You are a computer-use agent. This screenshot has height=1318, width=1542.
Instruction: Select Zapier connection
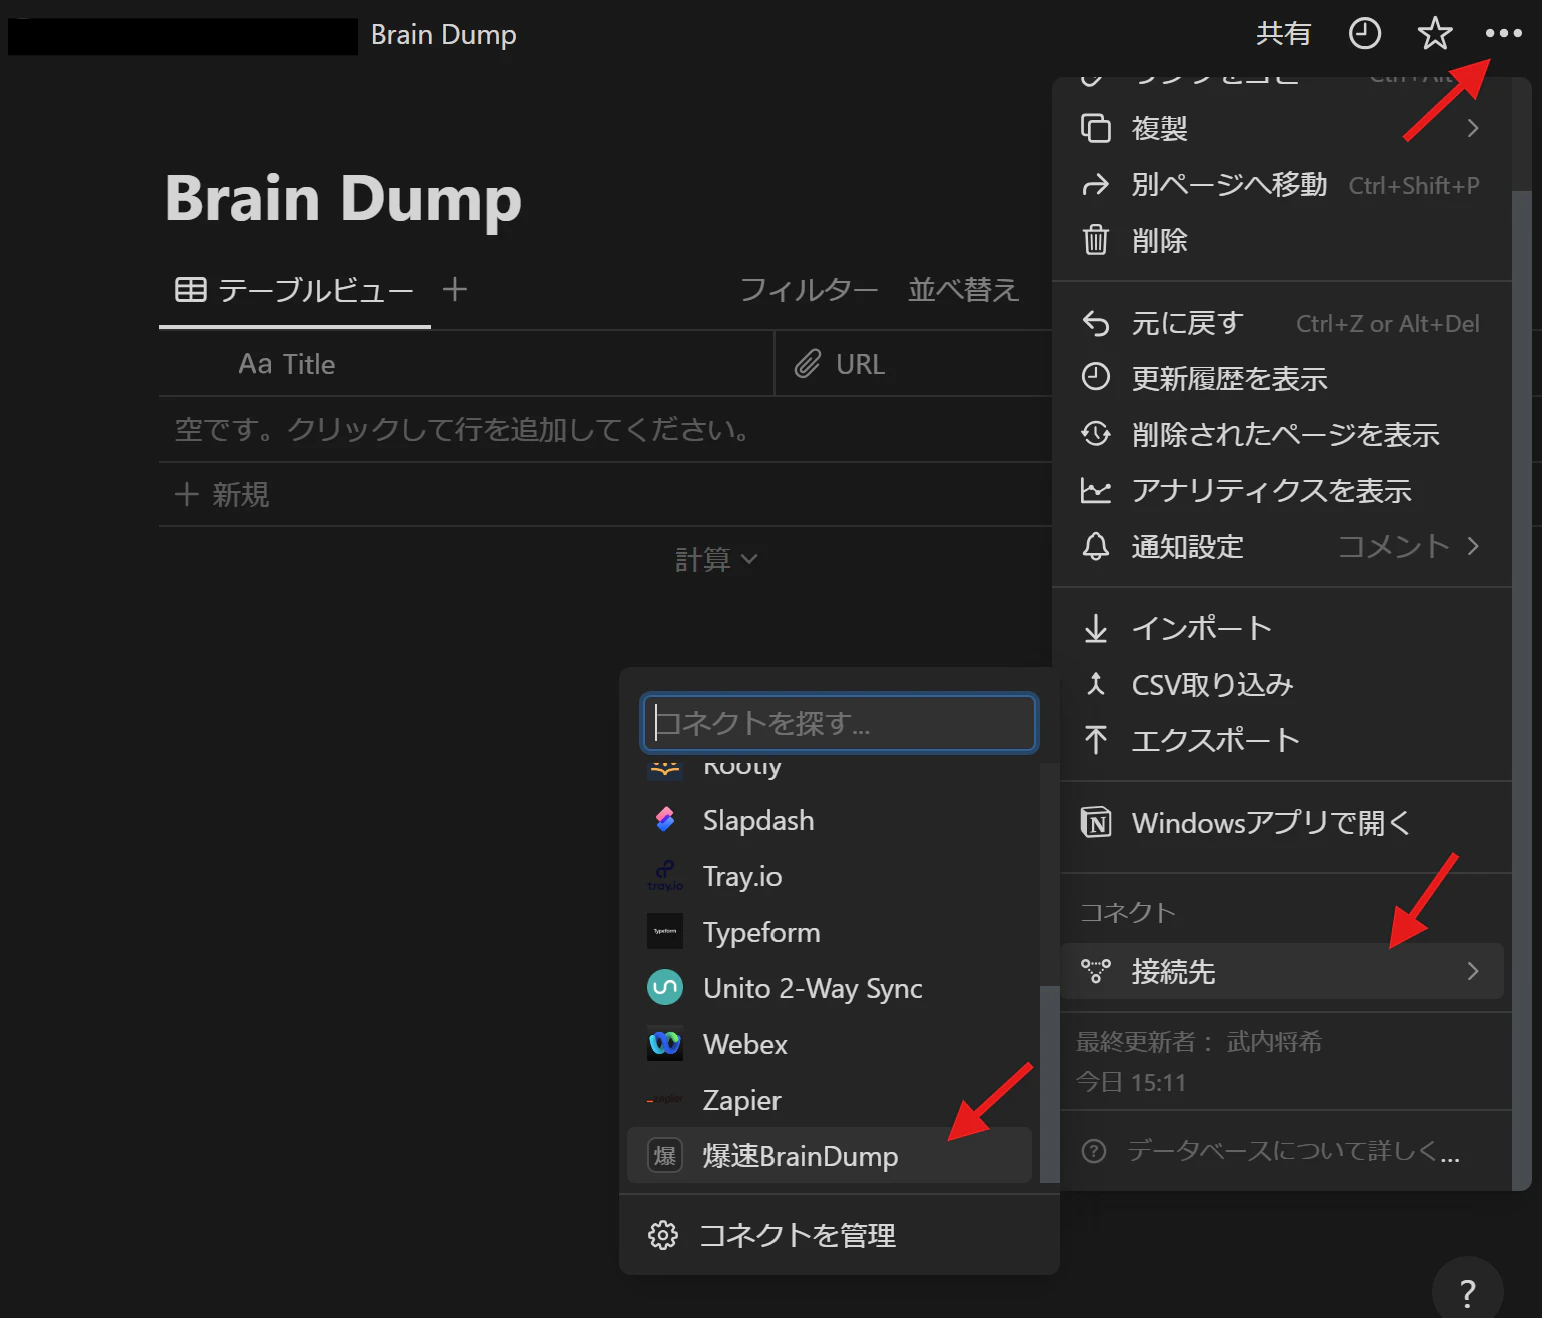click(829, 1100)
